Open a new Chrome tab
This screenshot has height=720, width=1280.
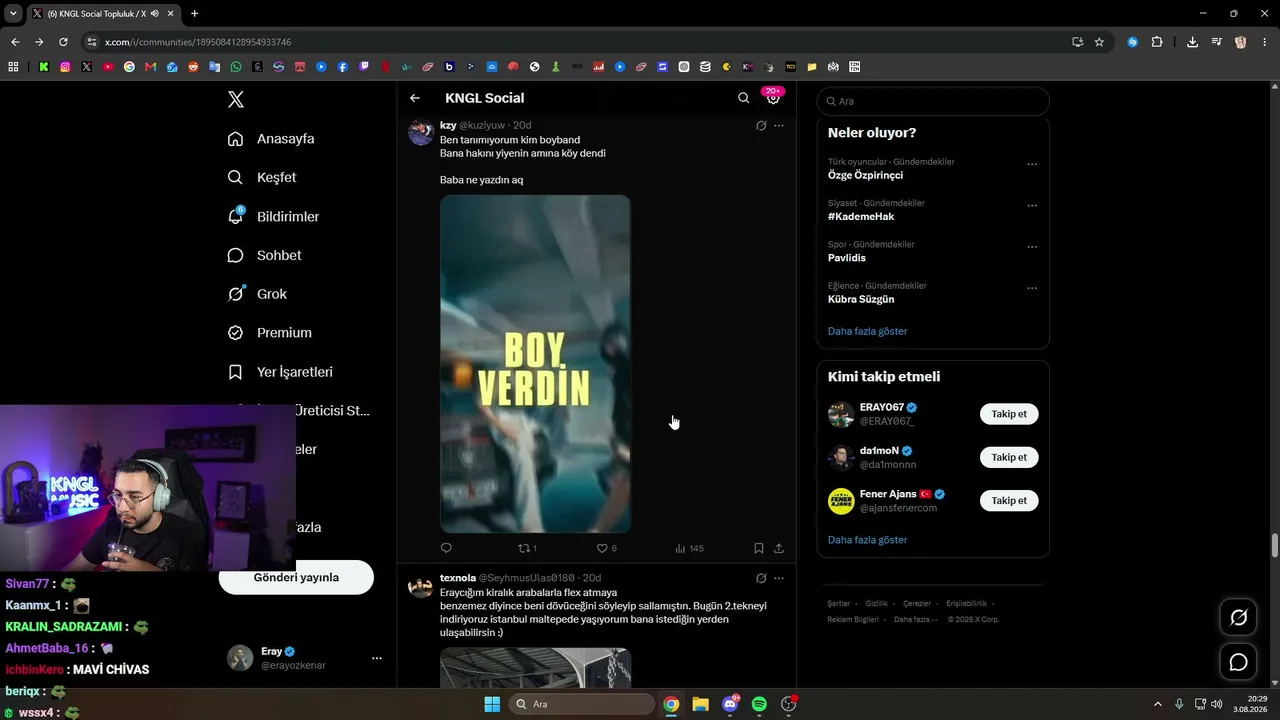194,14
